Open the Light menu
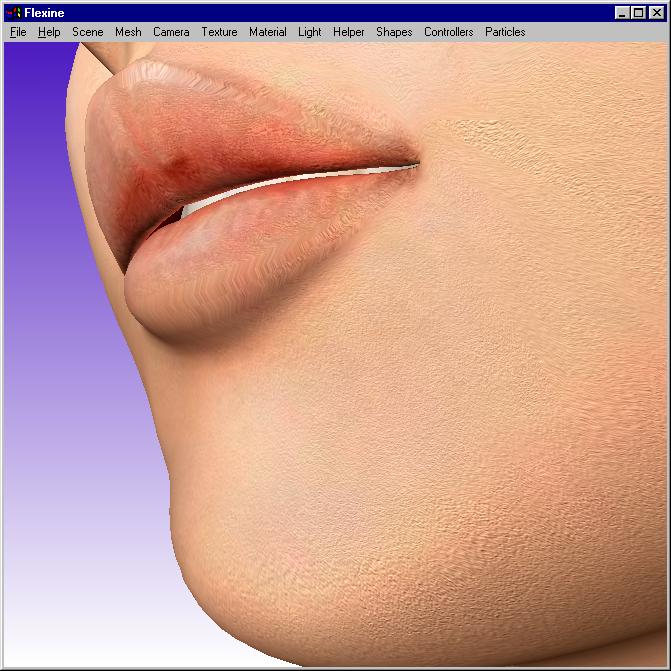The width and height of the screenshot is (671, 671). tap(310, 32)
